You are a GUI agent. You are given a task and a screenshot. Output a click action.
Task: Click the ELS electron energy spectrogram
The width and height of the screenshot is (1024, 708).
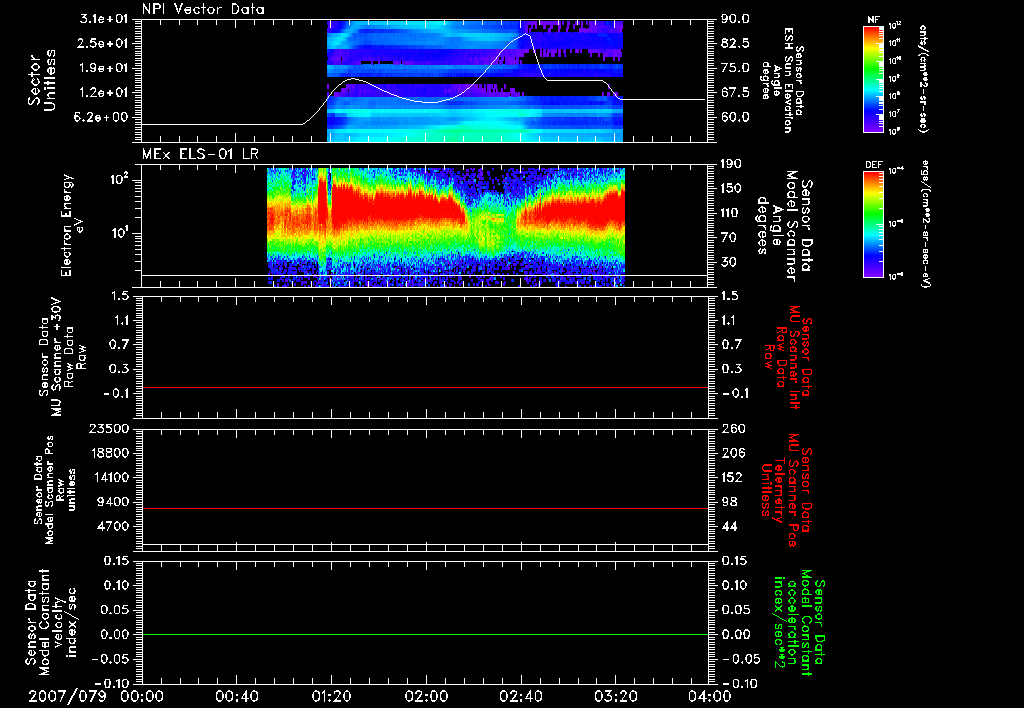446,227
